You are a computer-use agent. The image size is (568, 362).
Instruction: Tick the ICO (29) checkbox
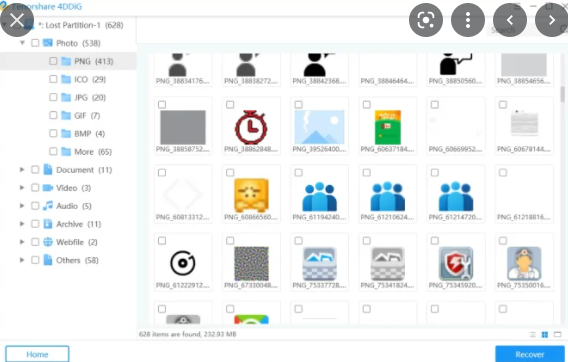[53, 79]
